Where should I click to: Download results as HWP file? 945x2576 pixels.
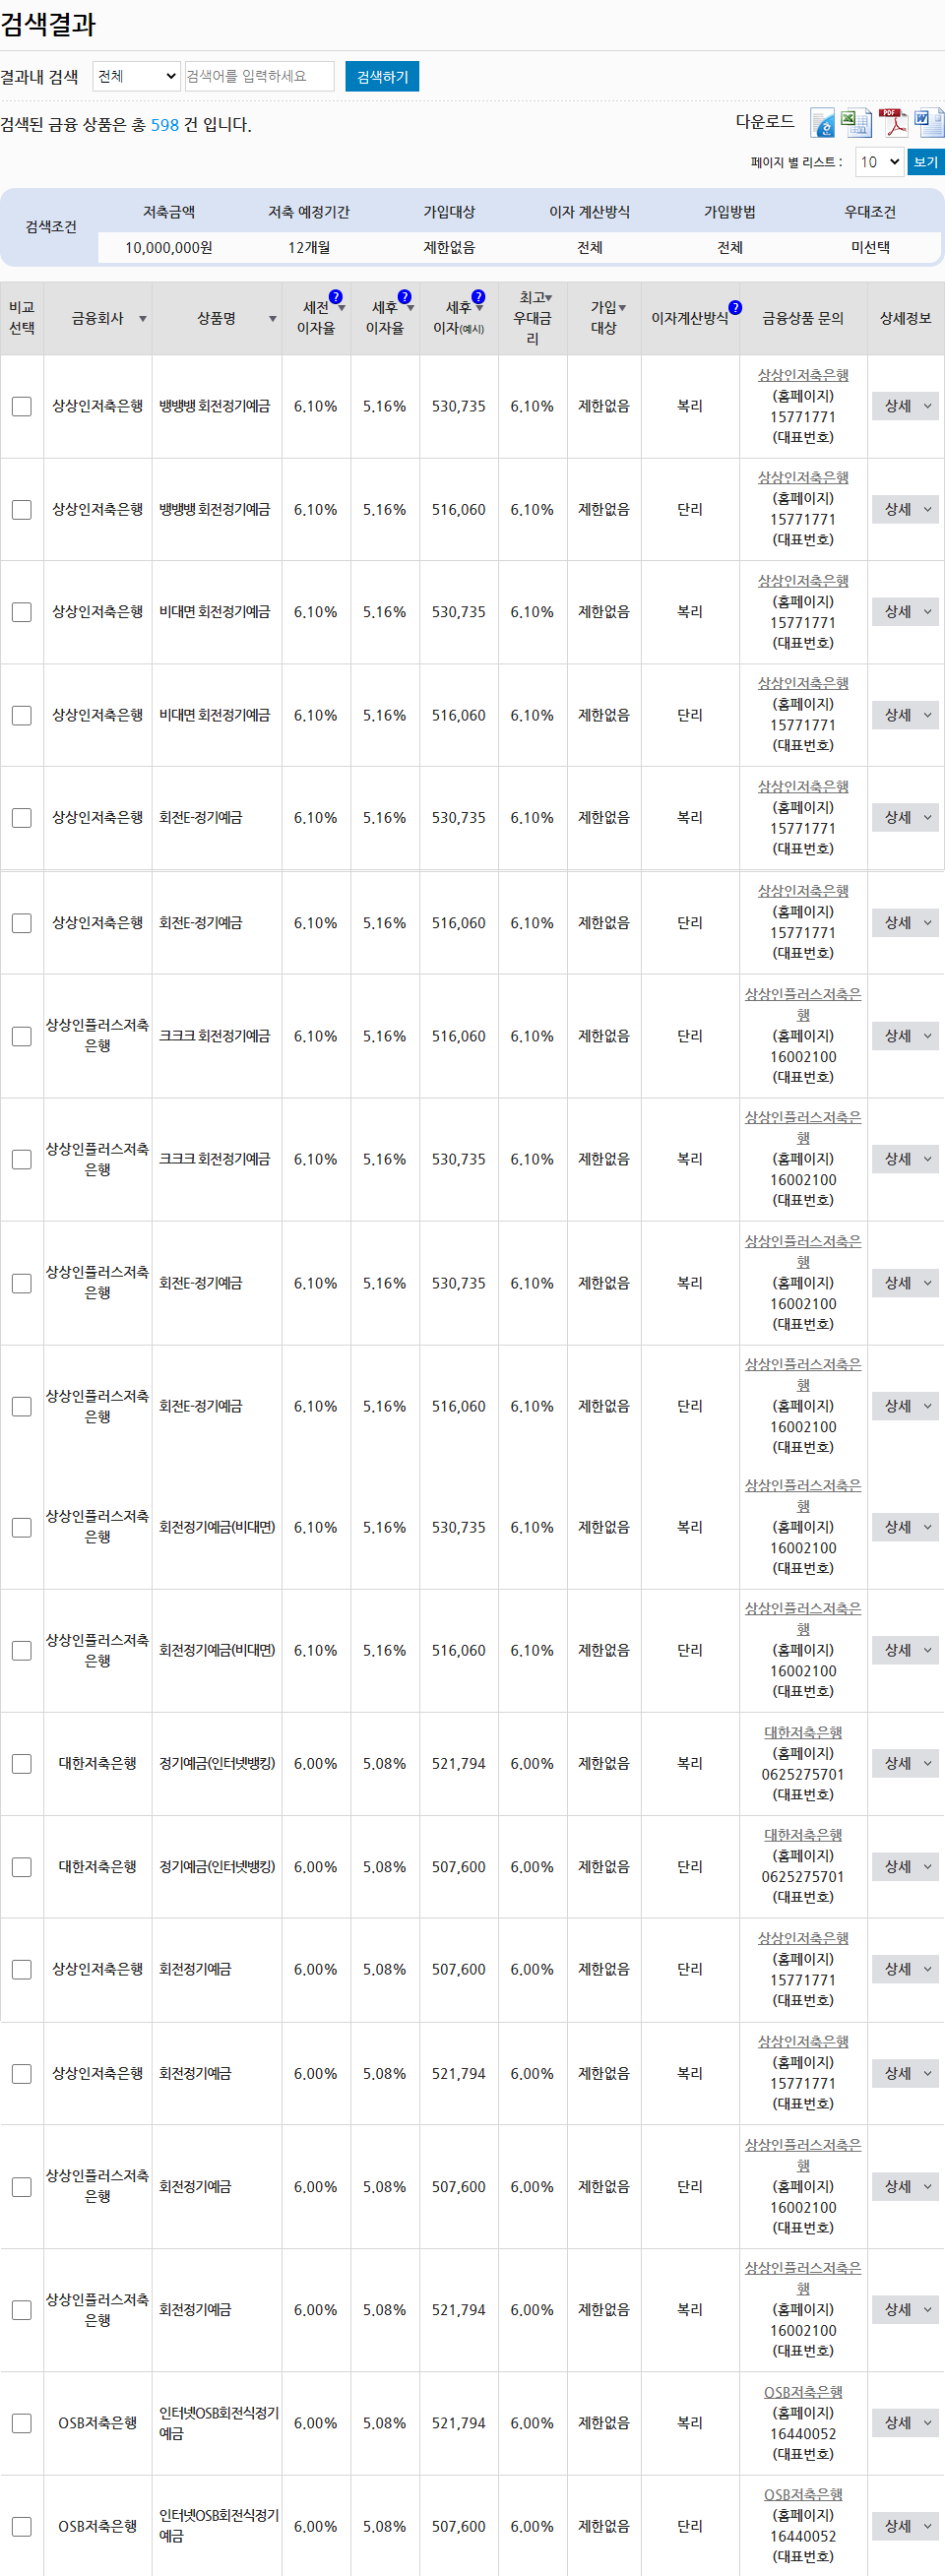(x=823, y=121)
